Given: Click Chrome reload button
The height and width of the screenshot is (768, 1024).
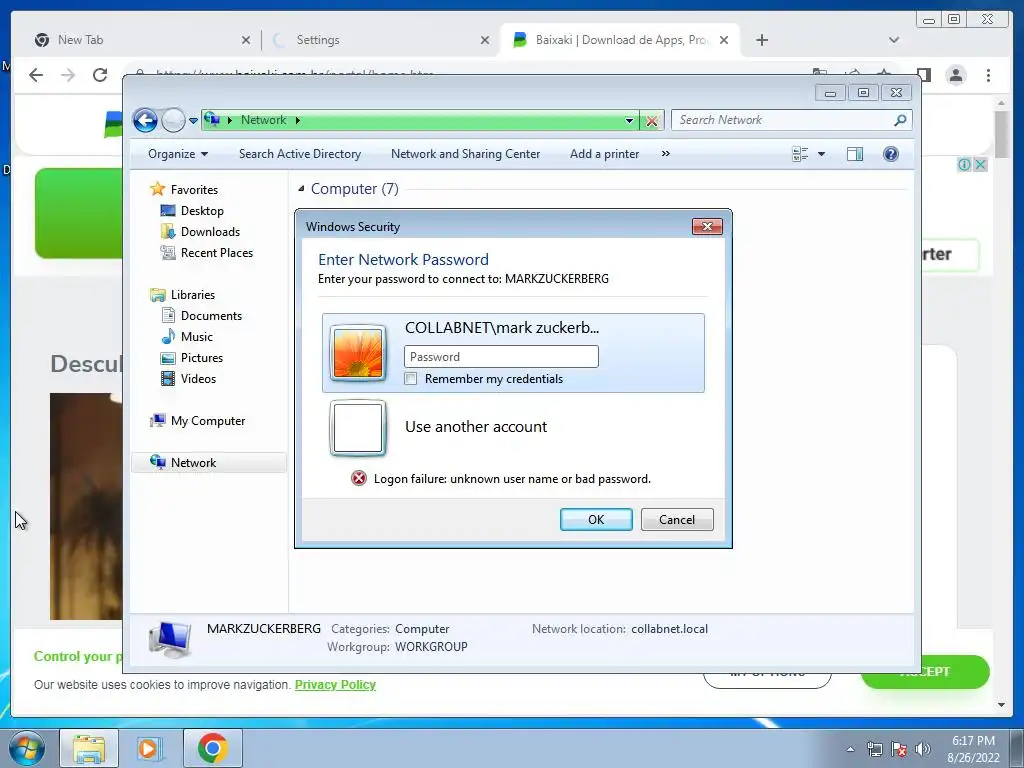Looking at the screenshot, I should tap(100, 75).
